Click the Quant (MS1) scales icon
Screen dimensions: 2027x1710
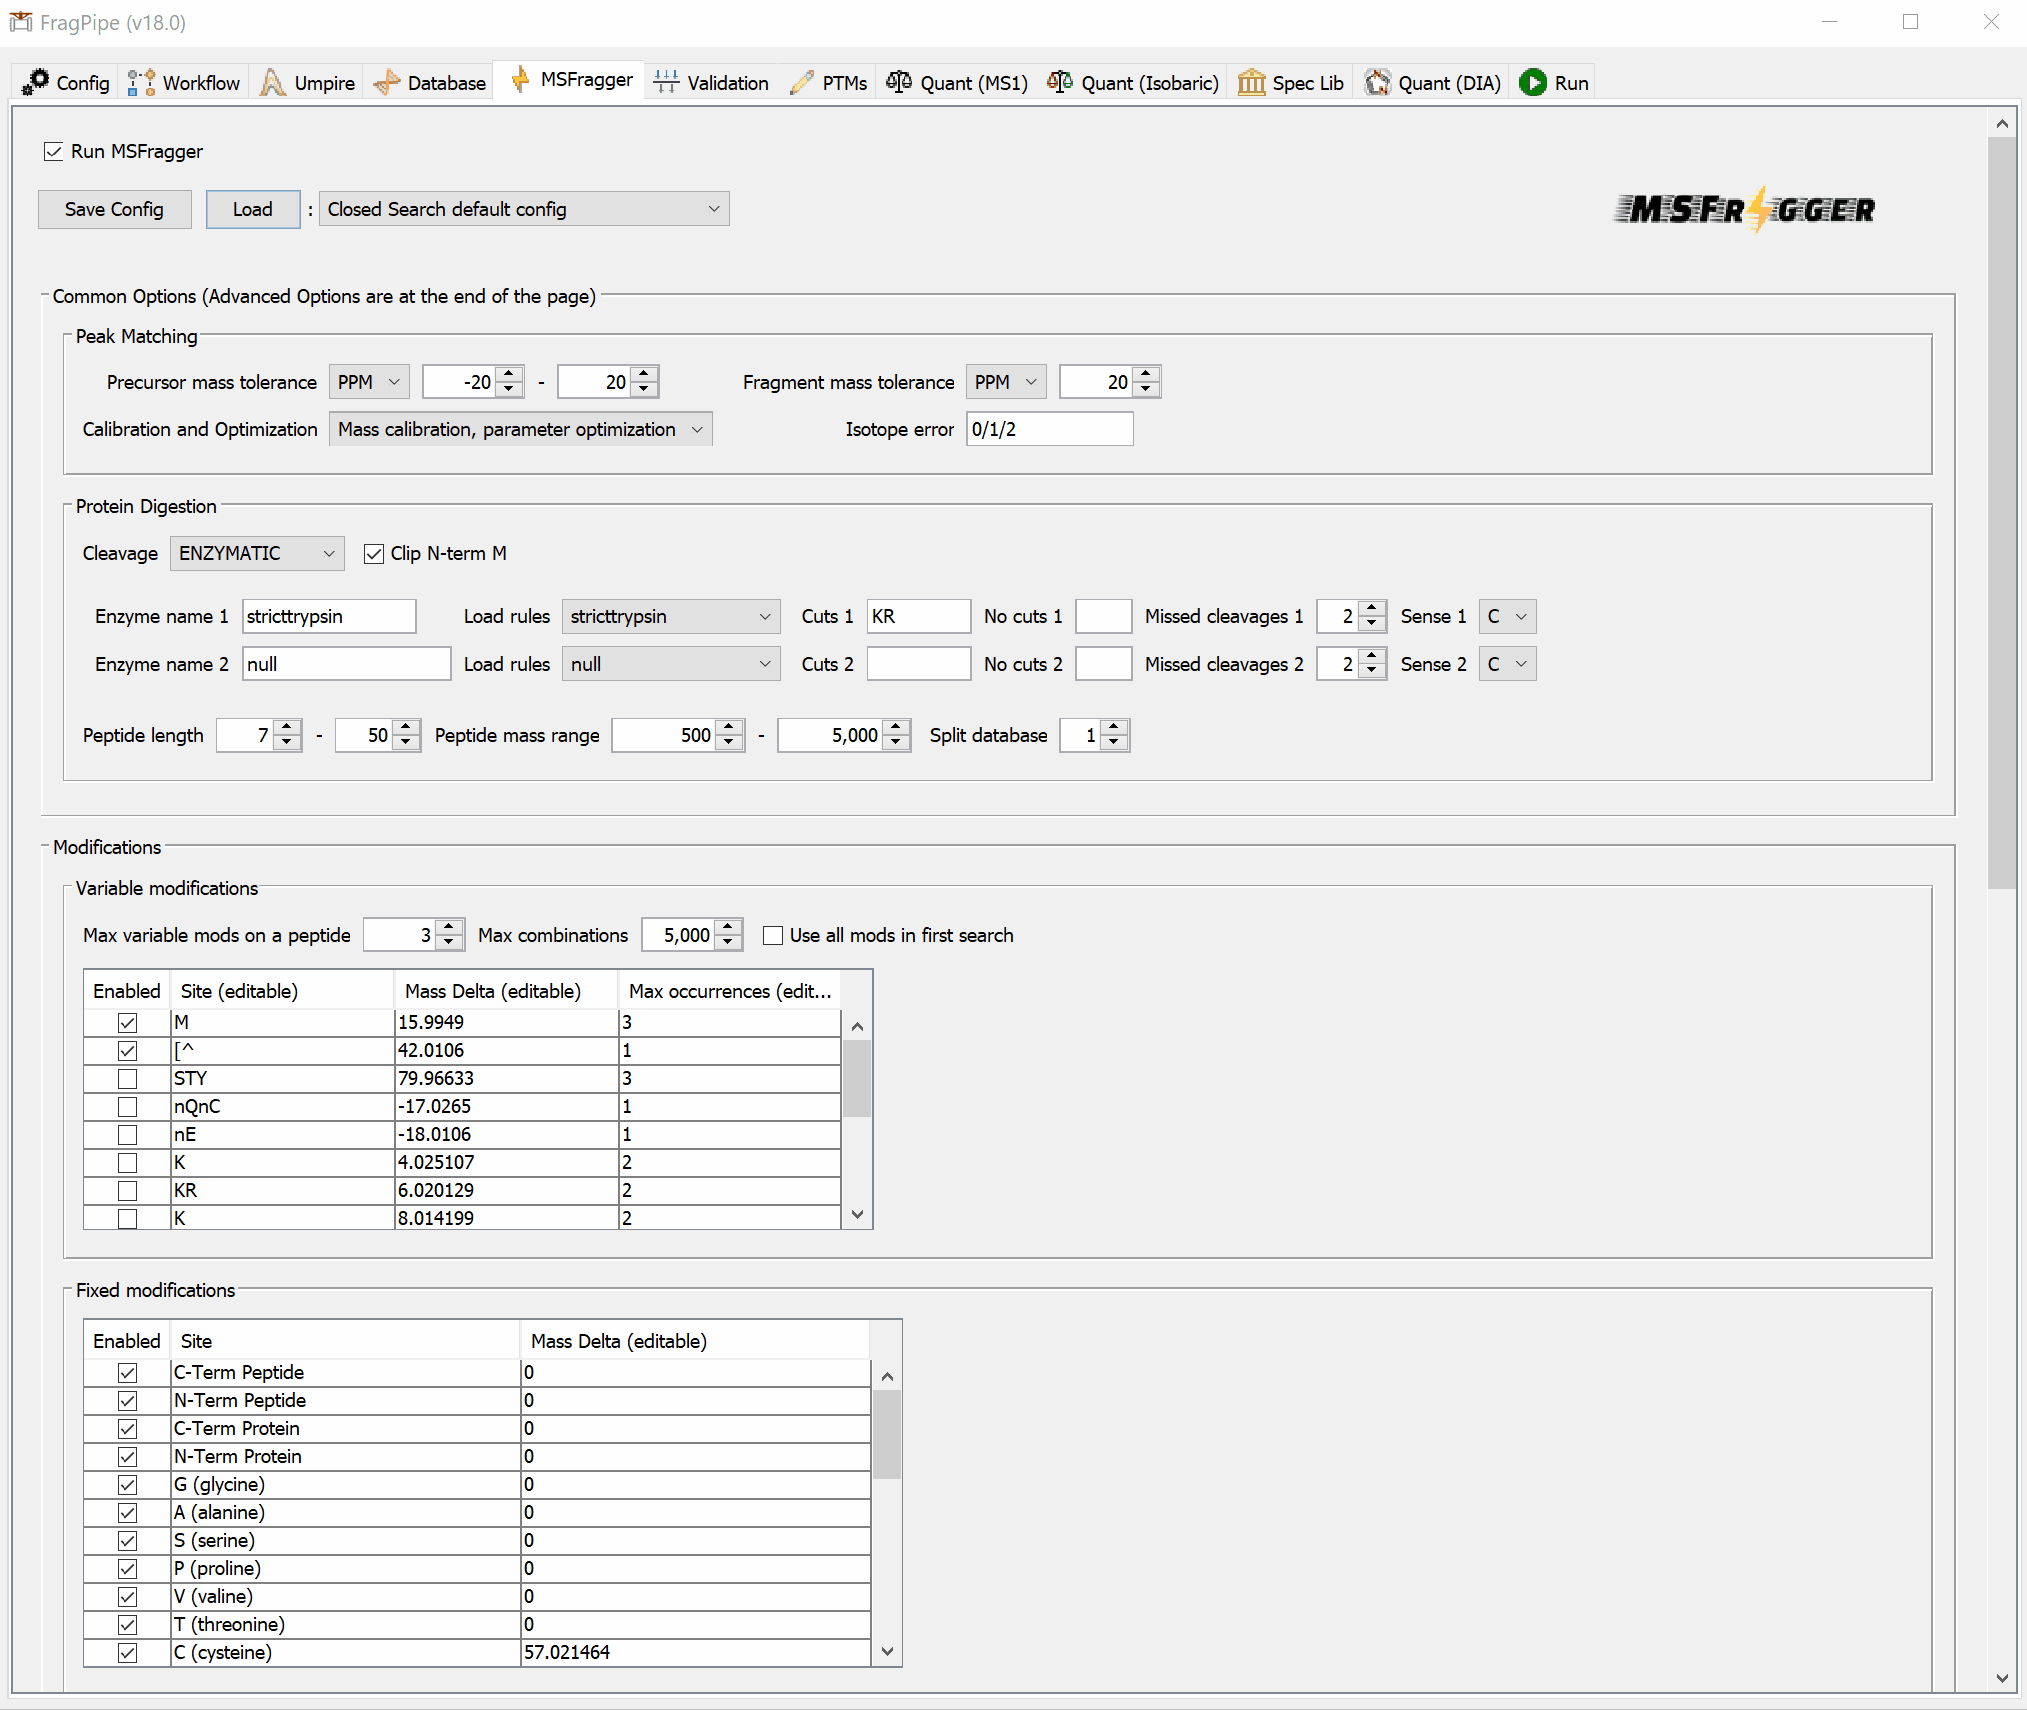899,82
